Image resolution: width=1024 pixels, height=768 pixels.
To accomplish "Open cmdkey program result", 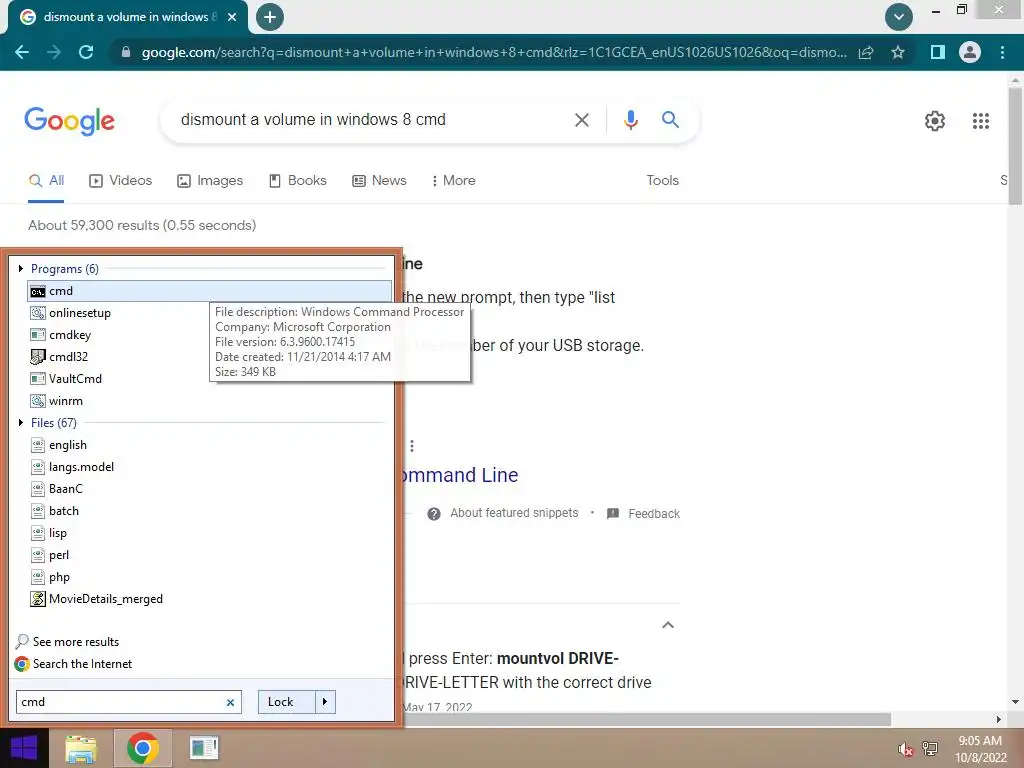I will coord(61,335).
